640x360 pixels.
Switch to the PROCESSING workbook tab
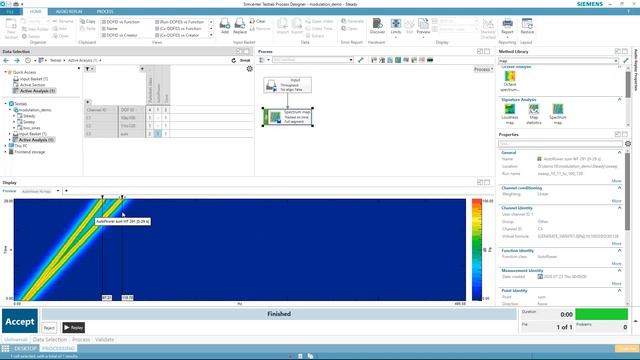pyautogui.click(x=58, y=349)
